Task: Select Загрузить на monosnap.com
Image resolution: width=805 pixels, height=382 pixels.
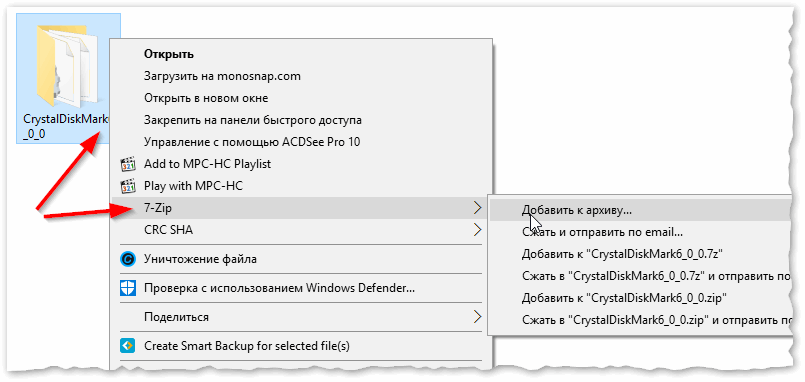Action: pos(222,77)
